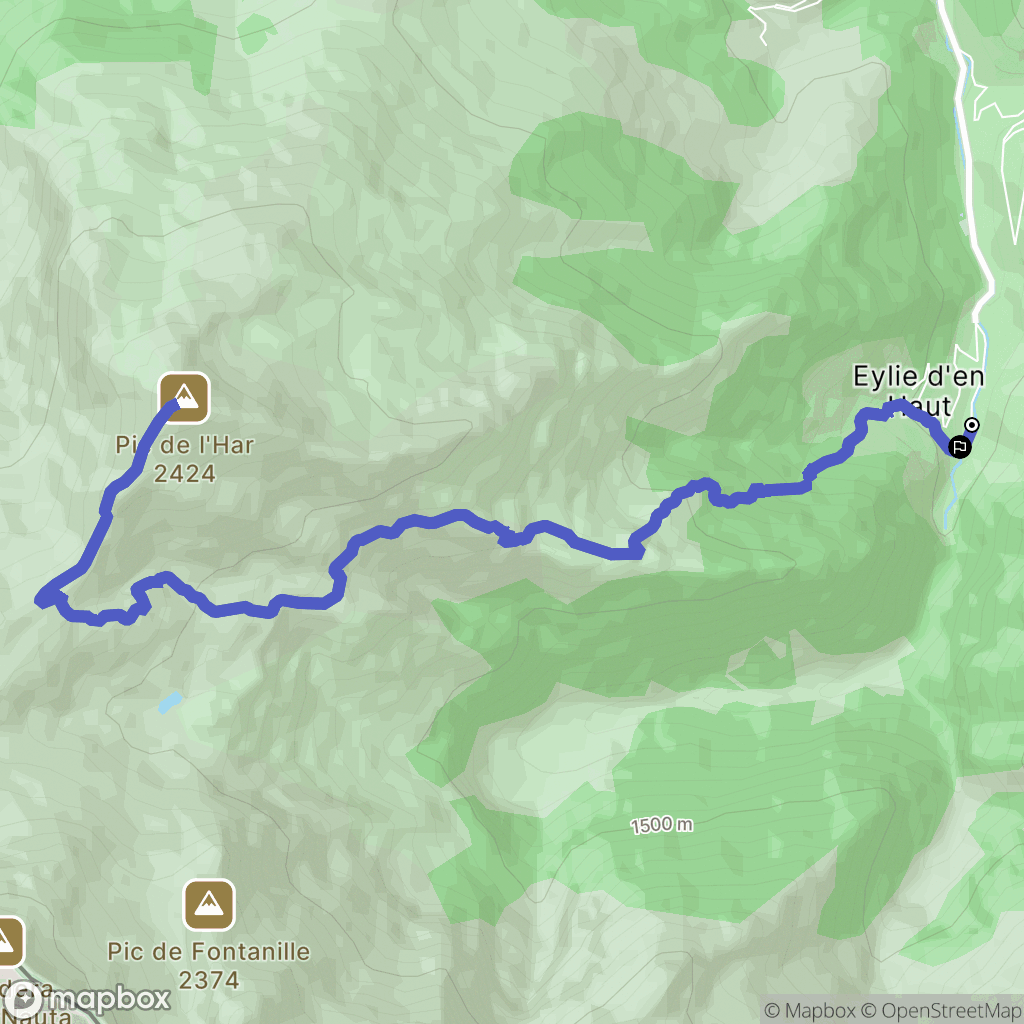Select the black finish flag marker

pos(959,447)
